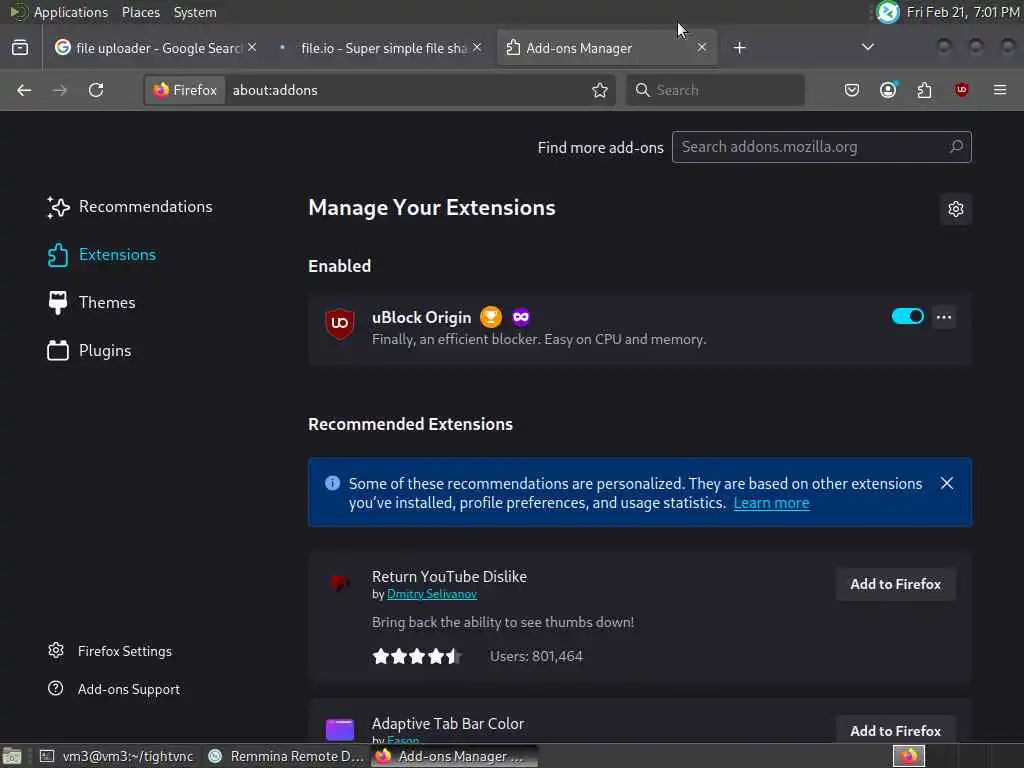Open the Themes category

point(91,303)
